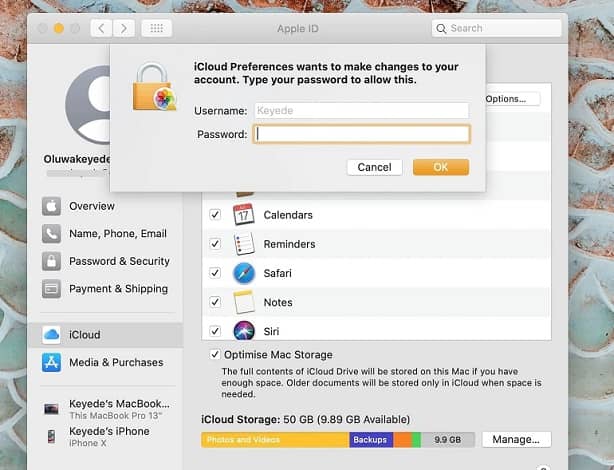Open Payment & Shipping section
Viewport: 614px width, 470px height.
point(106,289)
